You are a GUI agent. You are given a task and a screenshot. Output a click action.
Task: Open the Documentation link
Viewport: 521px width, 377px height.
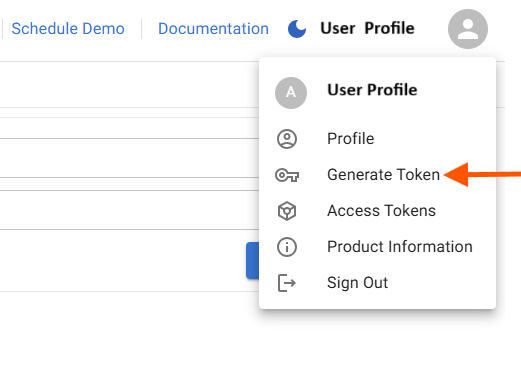213,29
